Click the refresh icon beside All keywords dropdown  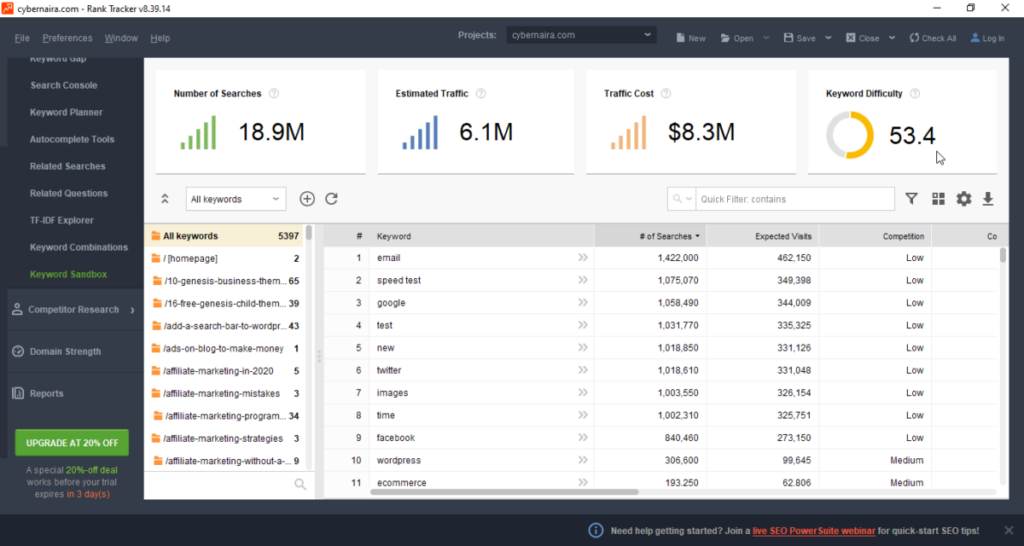click(x=332, y=199)
